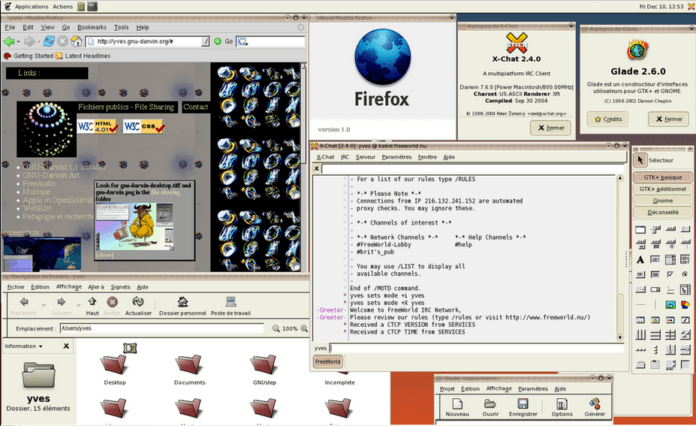Pick the Label 'A' widget in Glade palette
Image resolution: width=696 pixels, height=426 pixels.
coord(640,260)
